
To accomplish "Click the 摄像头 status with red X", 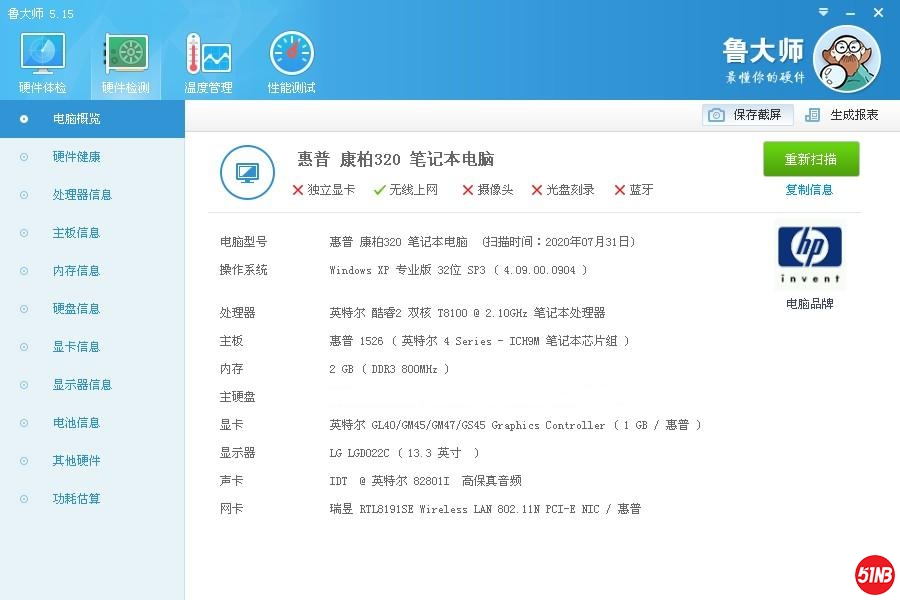I will [488, 189].
